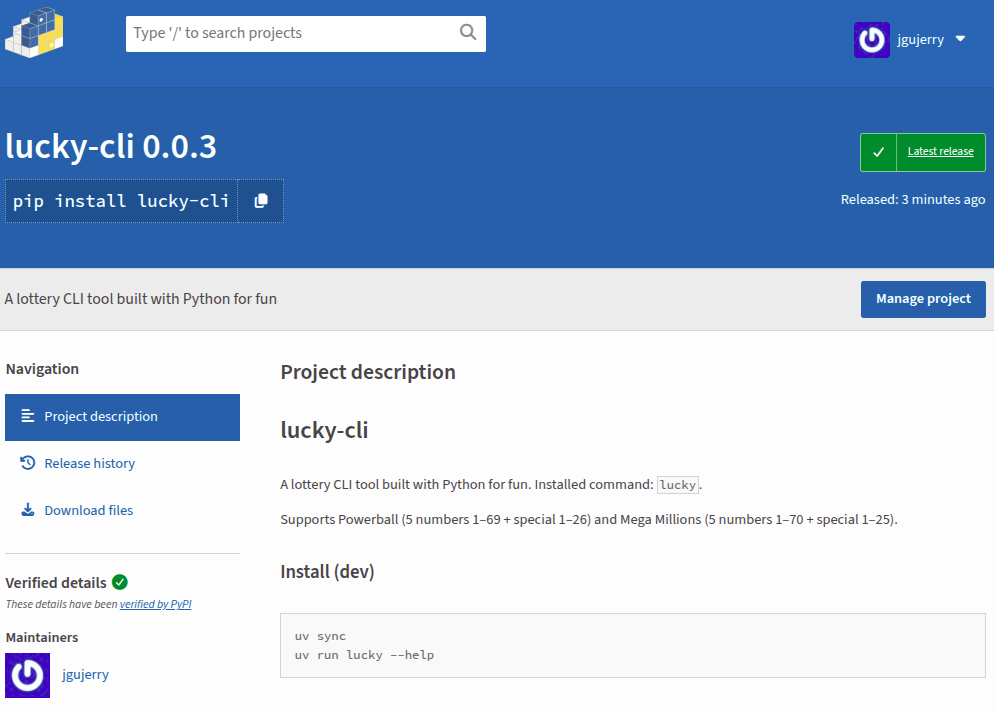The image size is (994, 712).
Task: Click the maintainer avatar thumbnail
Action: [27, 675]
